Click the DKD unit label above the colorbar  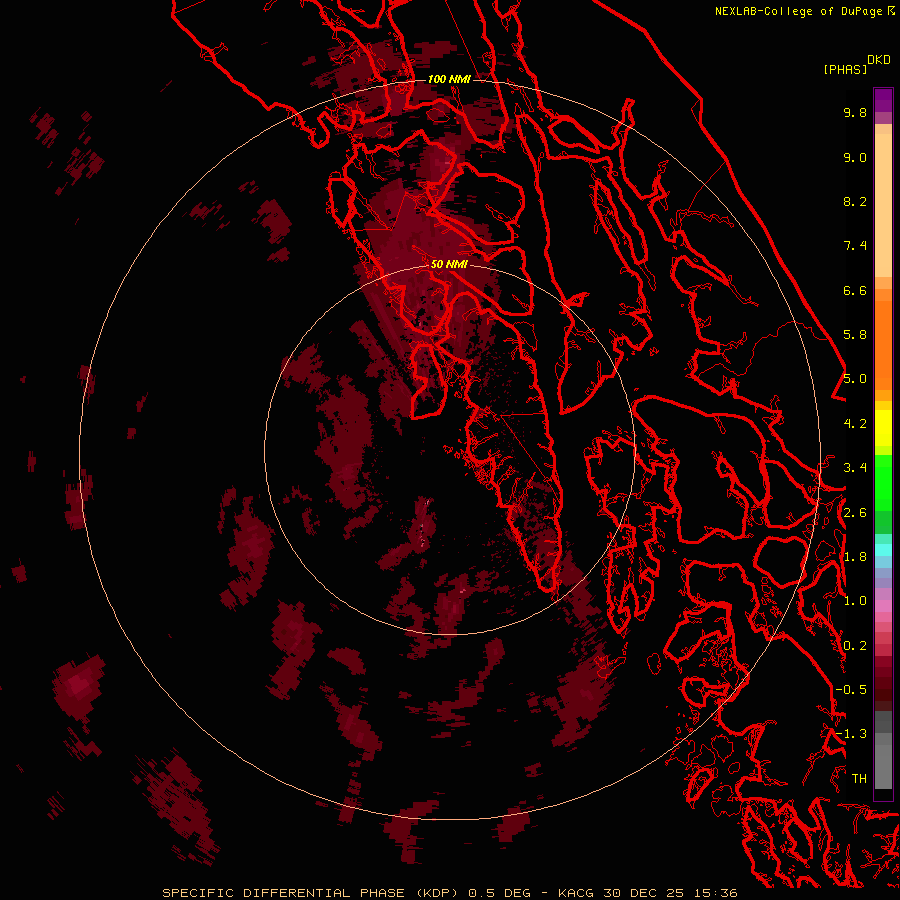pos(879,60)
